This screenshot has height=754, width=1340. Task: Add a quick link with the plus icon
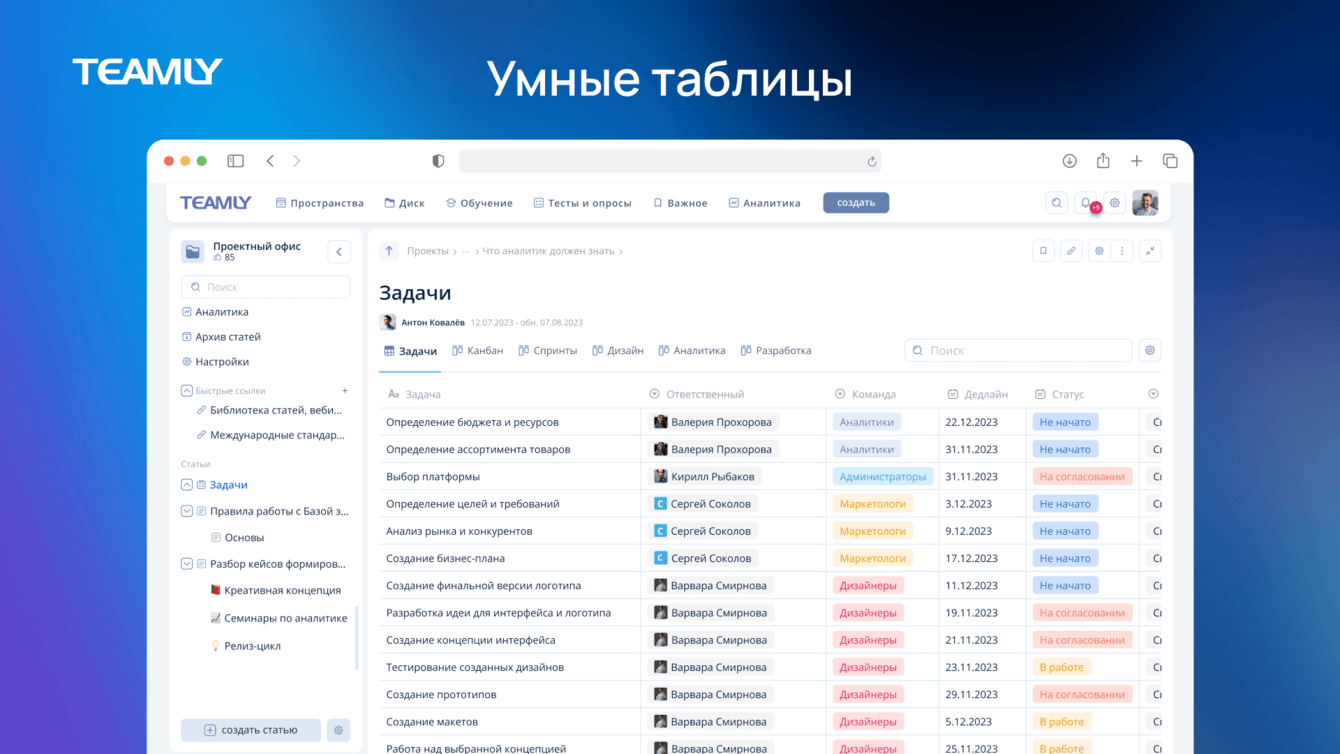click(345, 391)
